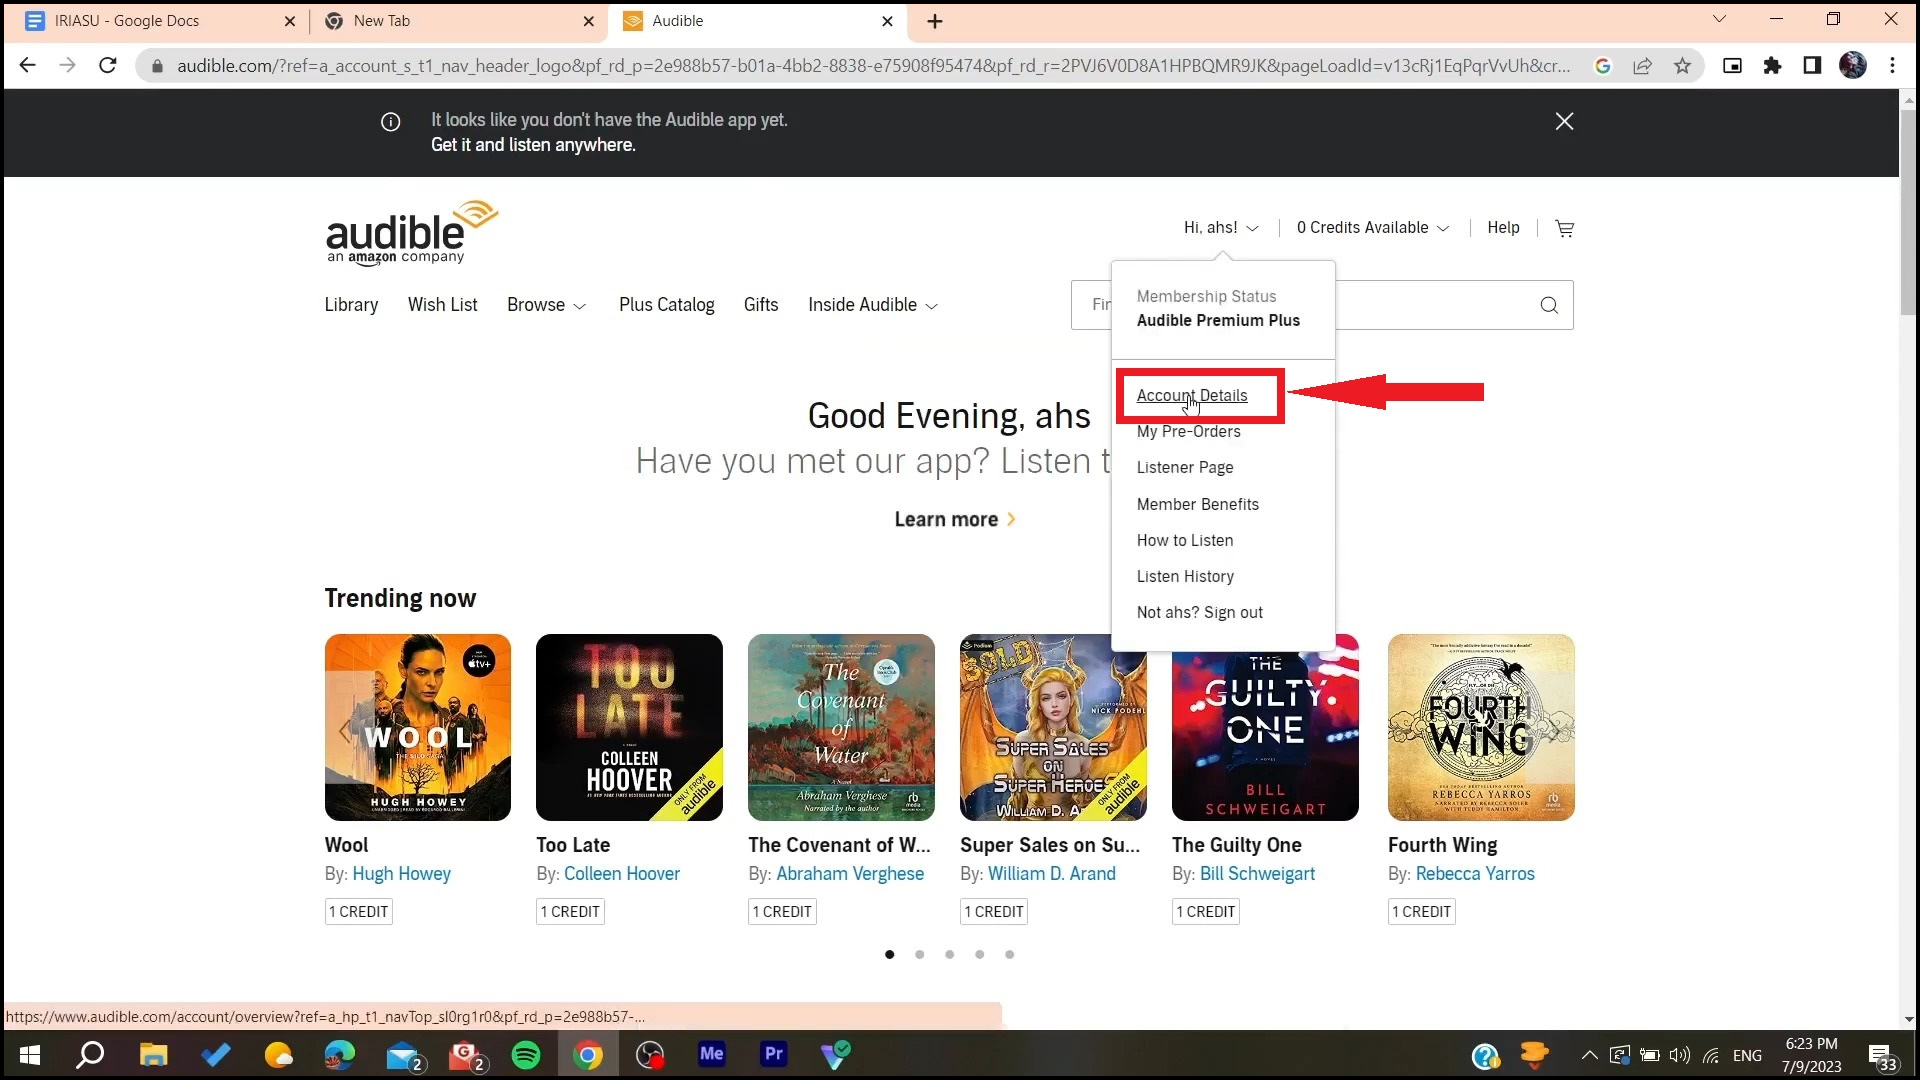Switch to IRIASU Google Docs tab

coord(127,21)
